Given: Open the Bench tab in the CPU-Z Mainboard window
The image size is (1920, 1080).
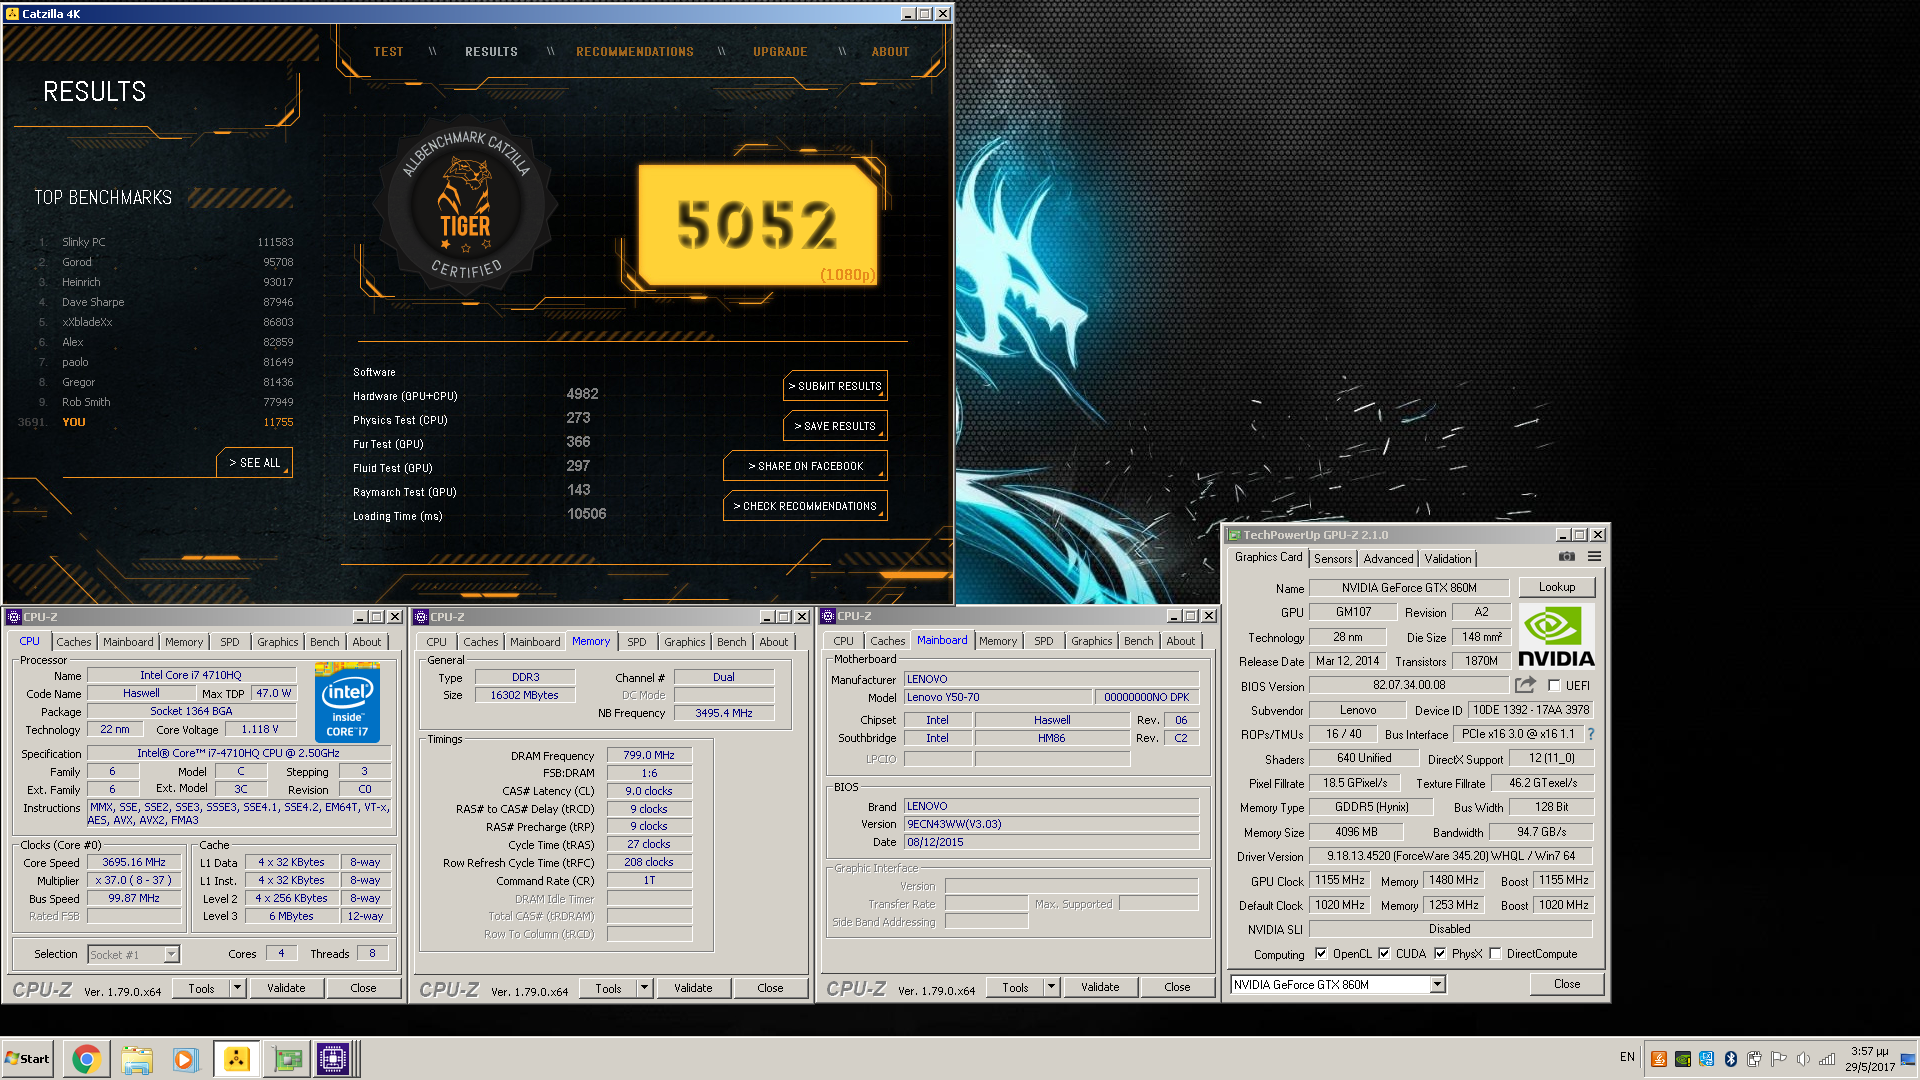Looking at the screenshot, I should click(x=1139, y=641).
